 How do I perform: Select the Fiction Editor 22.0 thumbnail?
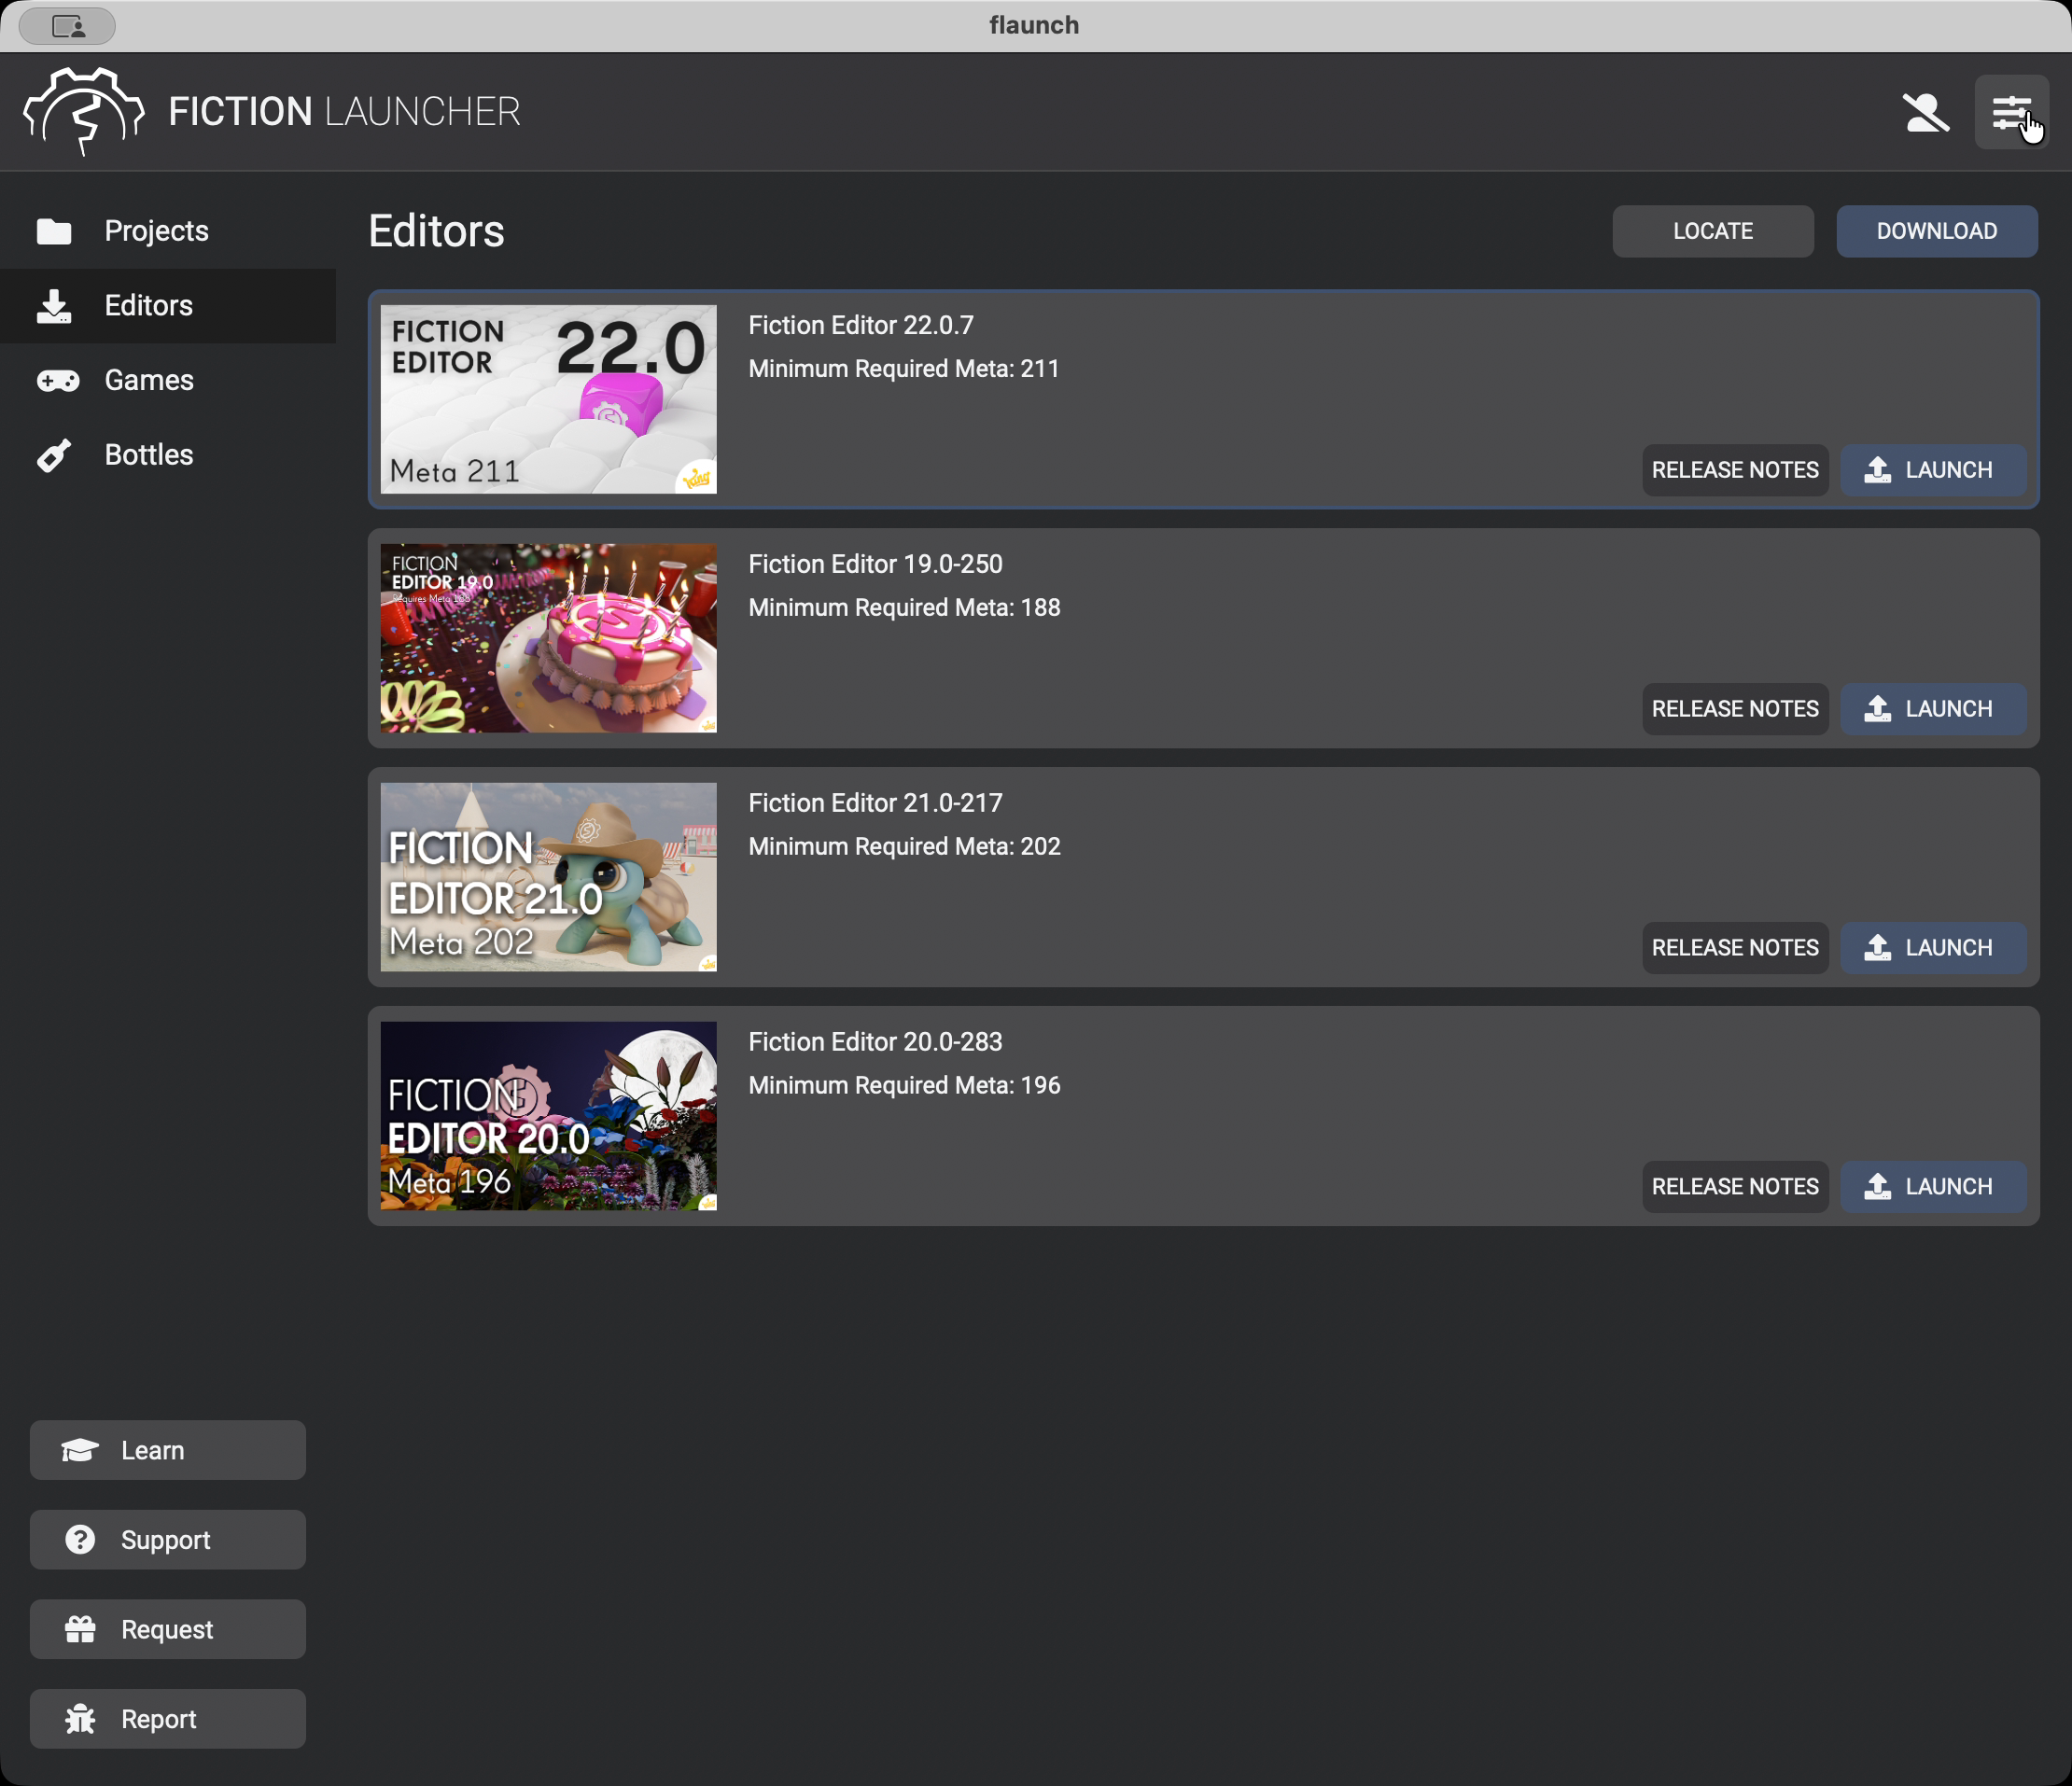pos(548,399)
